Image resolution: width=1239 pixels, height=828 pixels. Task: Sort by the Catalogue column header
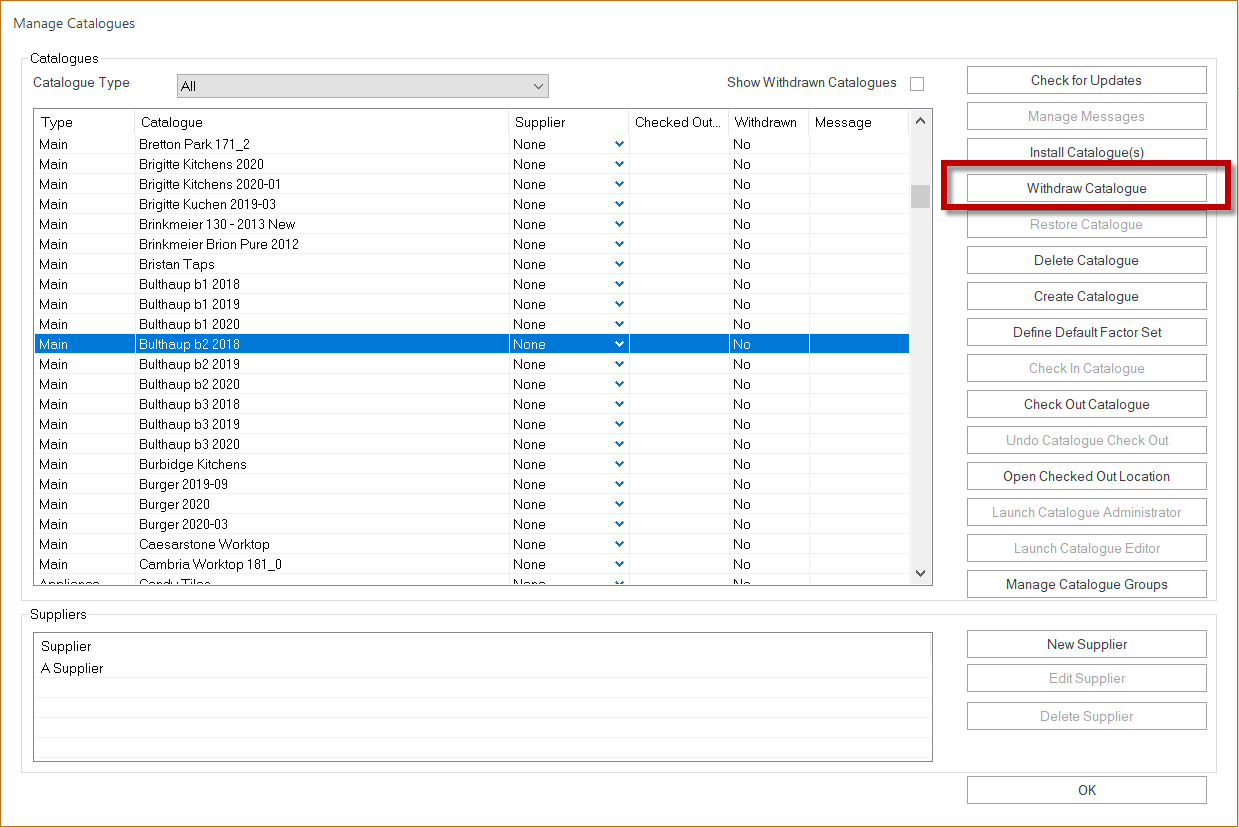pos(322,122)
